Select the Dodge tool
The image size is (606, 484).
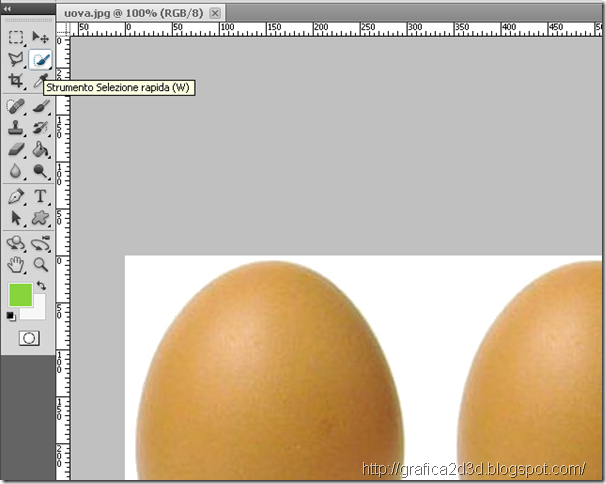pyautogui.click(x=40, y=171)
